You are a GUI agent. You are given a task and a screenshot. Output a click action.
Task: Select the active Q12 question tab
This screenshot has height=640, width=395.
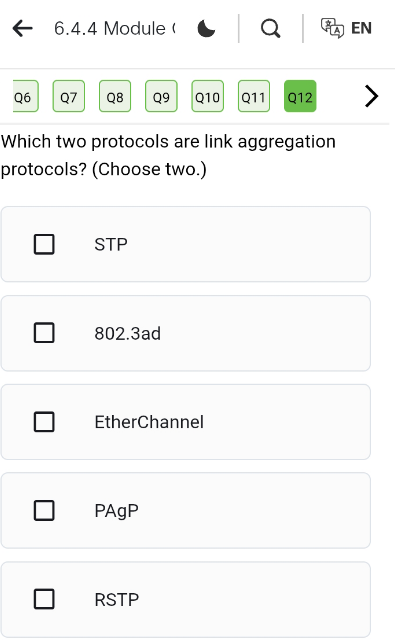tap(300, 96)
